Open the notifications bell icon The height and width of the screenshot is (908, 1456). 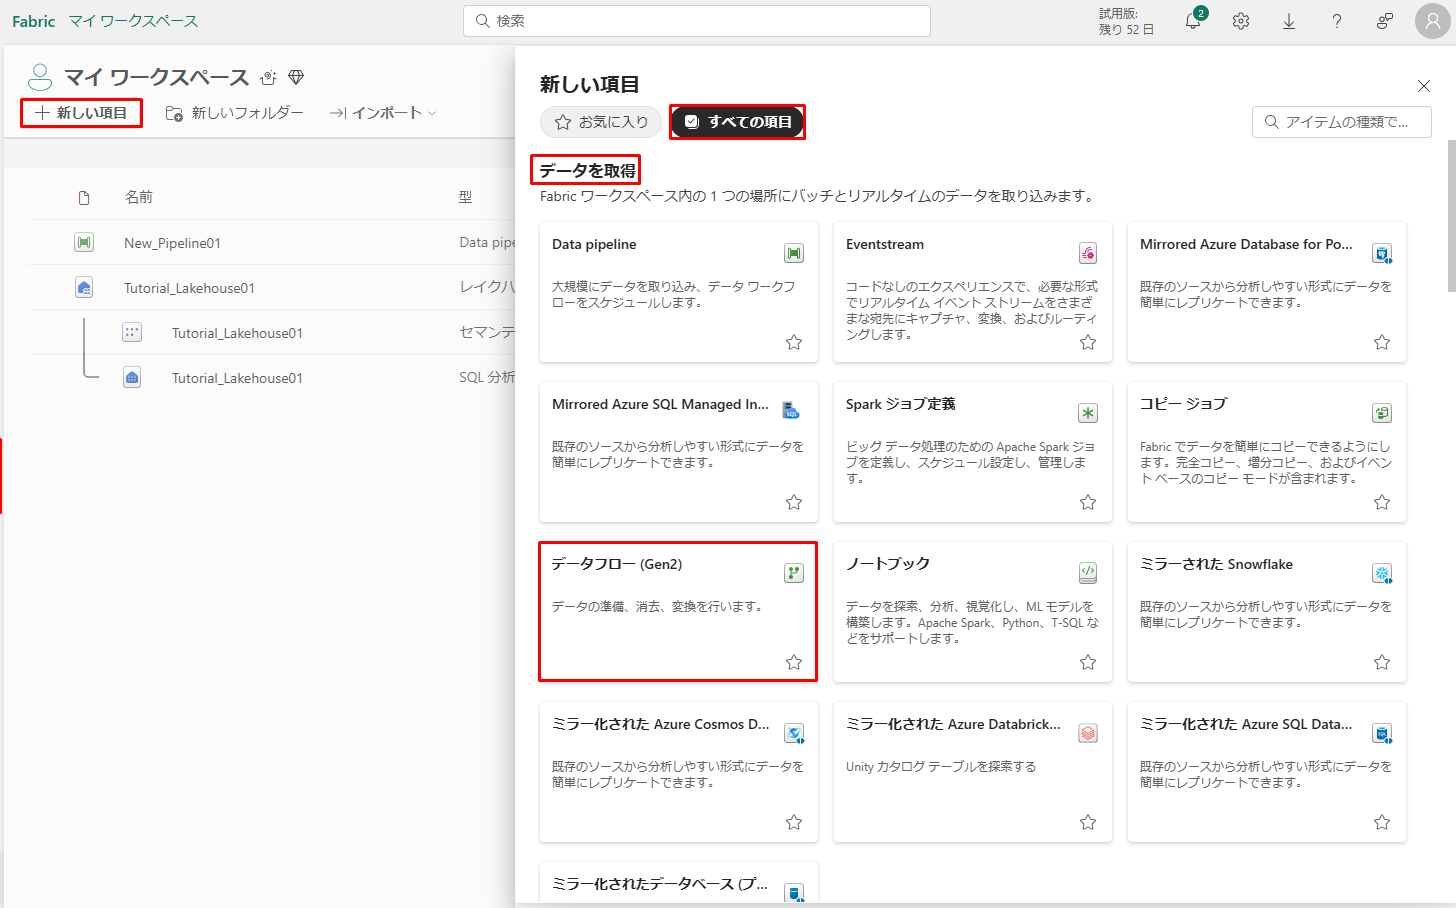(x=1193, y=21)
